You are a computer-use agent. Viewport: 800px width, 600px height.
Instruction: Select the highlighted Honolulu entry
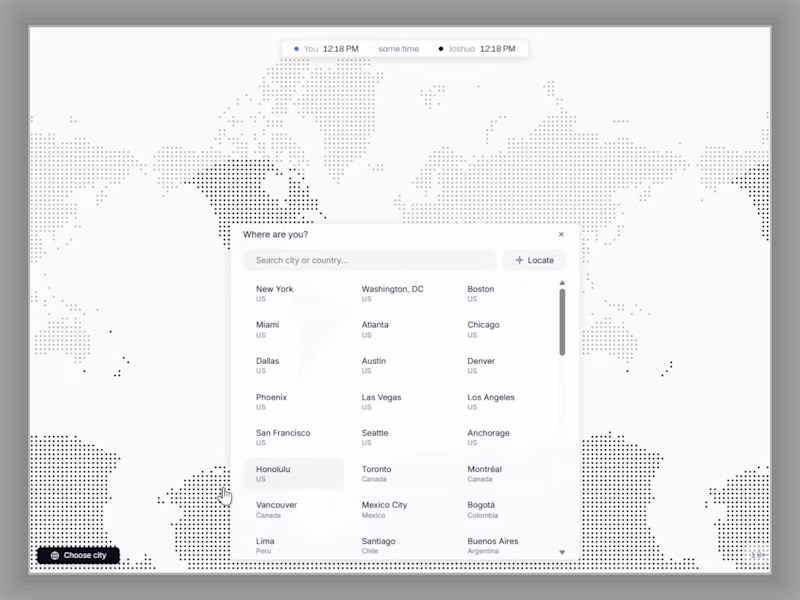point(294,473)
